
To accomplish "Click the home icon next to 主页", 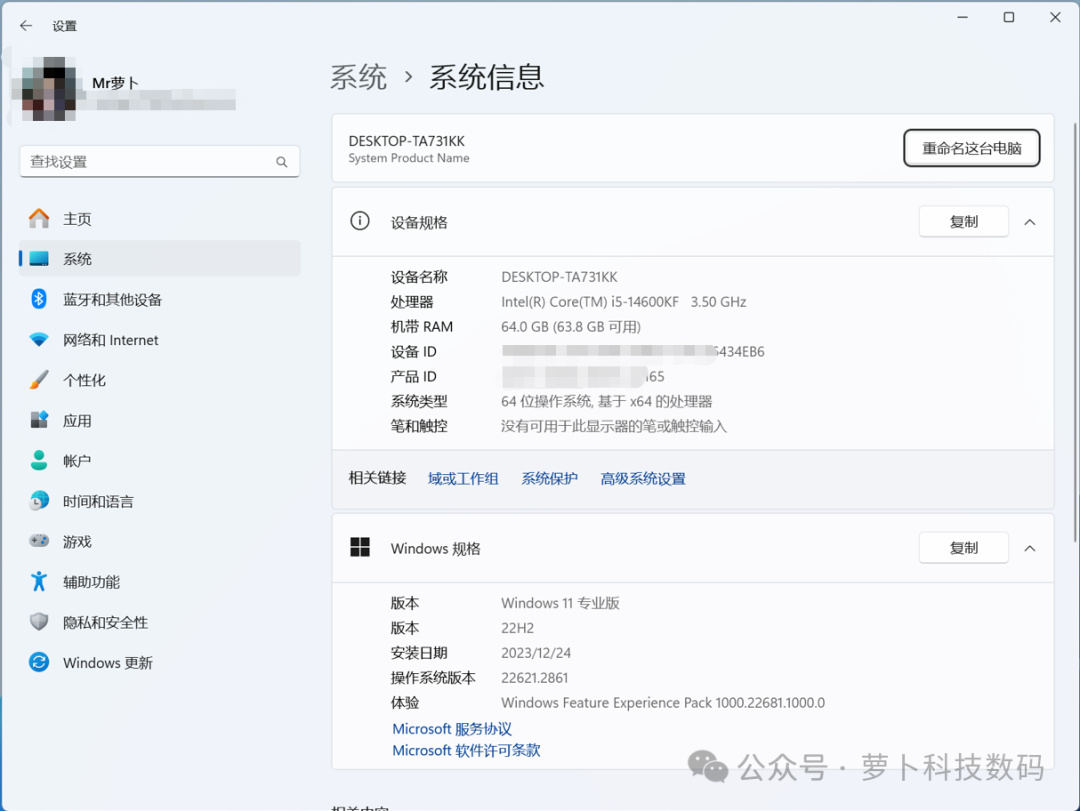I will click(x=39, y=218).
